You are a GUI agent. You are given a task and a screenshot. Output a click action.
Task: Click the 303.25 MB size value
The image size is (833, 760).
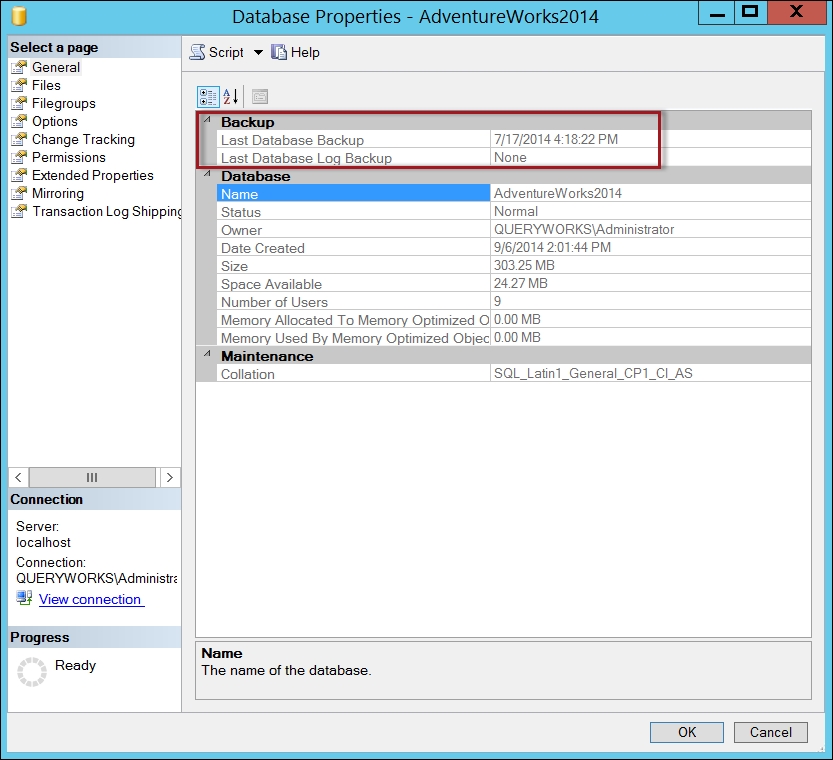[524, 266]
